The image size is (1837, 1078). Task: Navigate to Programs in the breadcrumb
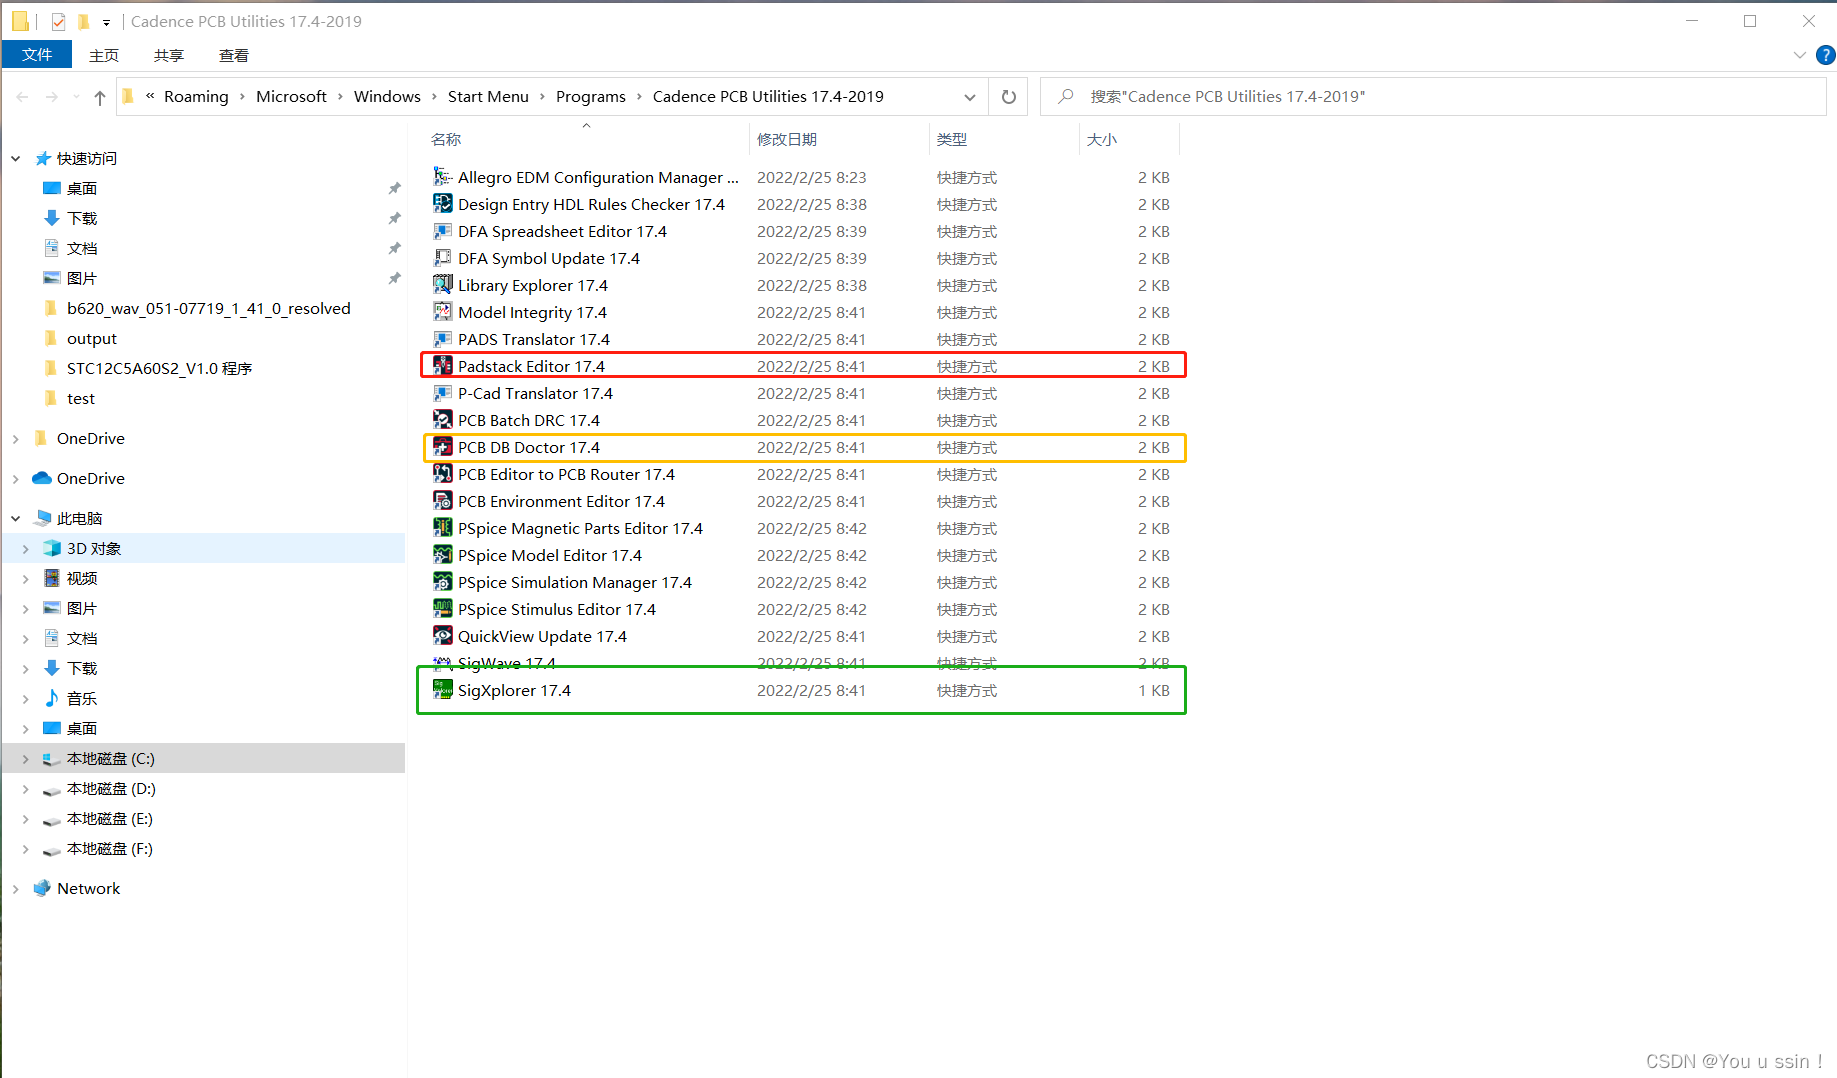(x=590, y=96)
